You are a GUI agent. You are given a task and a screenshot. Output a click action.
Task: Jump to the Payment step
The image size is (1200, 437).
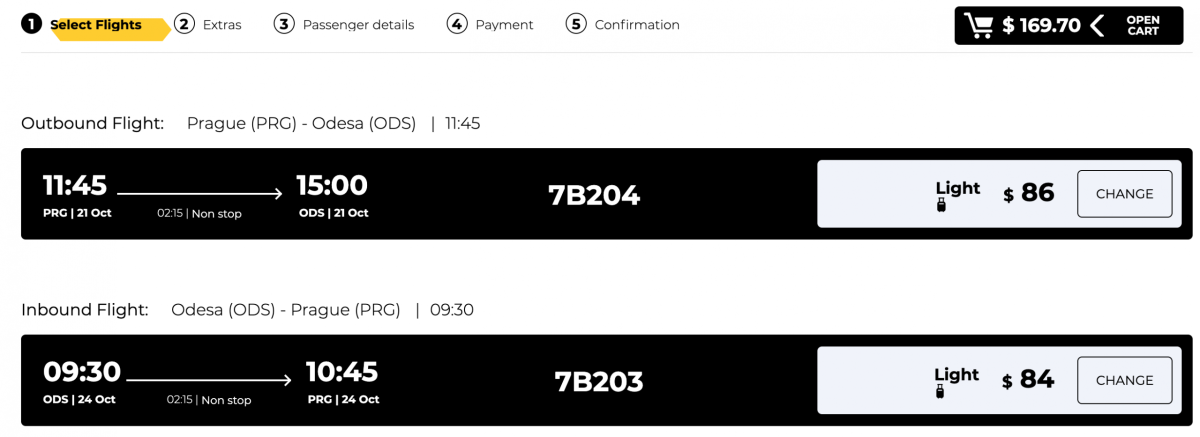point(504,25)
